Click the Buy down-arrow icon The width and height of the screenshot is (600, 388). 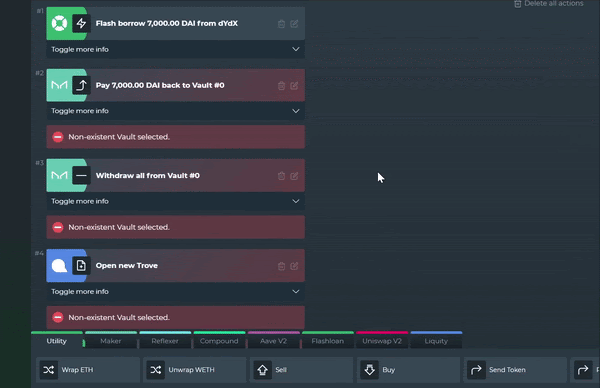click(369, 370)
